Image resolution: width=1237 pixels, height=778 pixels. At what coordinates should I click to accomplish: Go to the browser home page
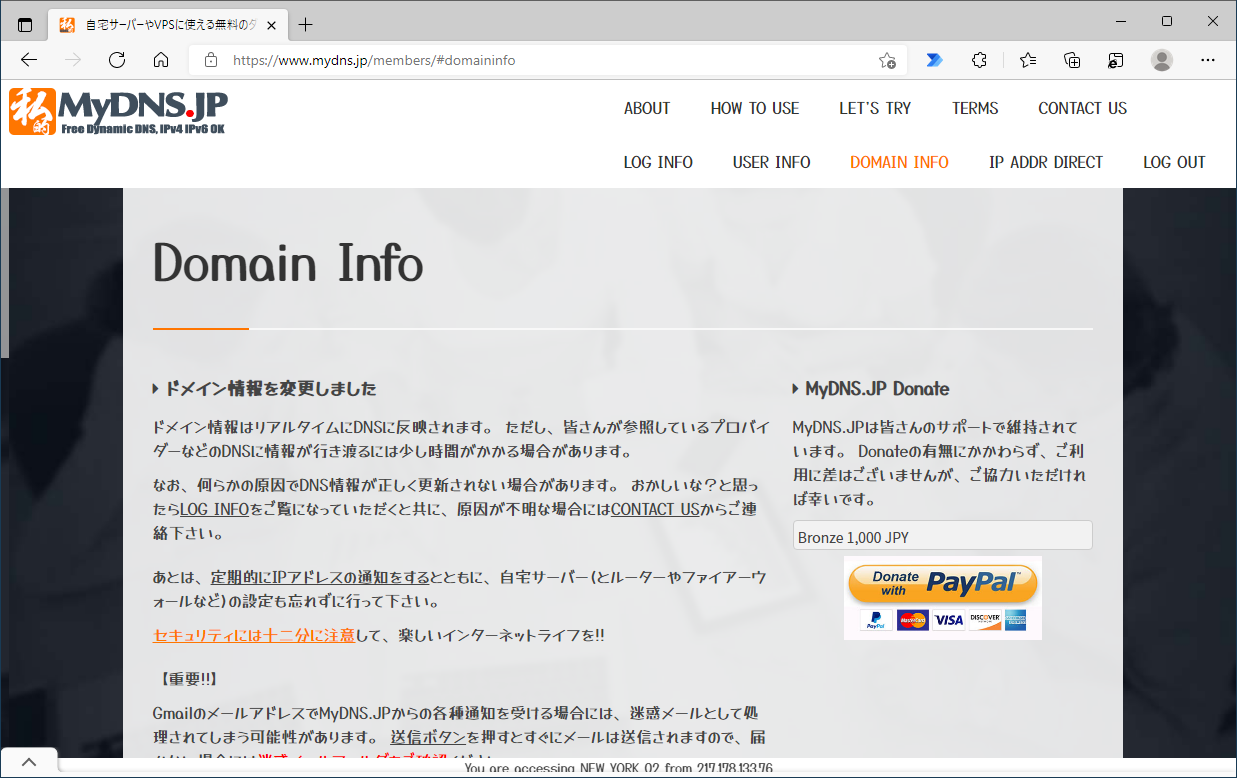click(160, 60)
